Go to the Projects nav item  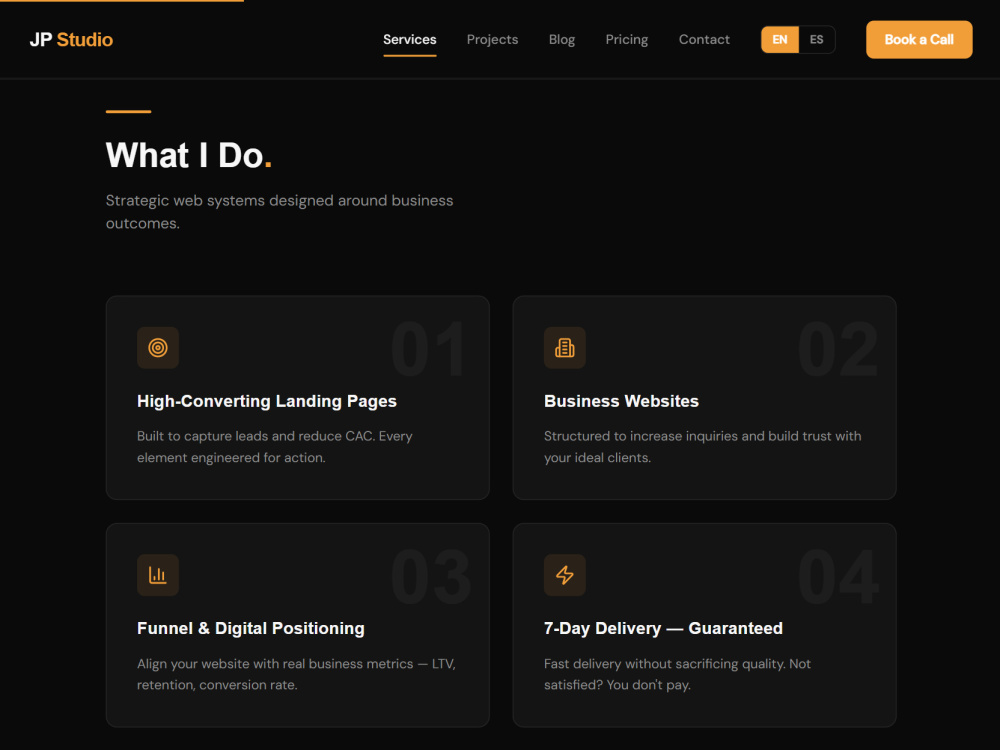492,40
